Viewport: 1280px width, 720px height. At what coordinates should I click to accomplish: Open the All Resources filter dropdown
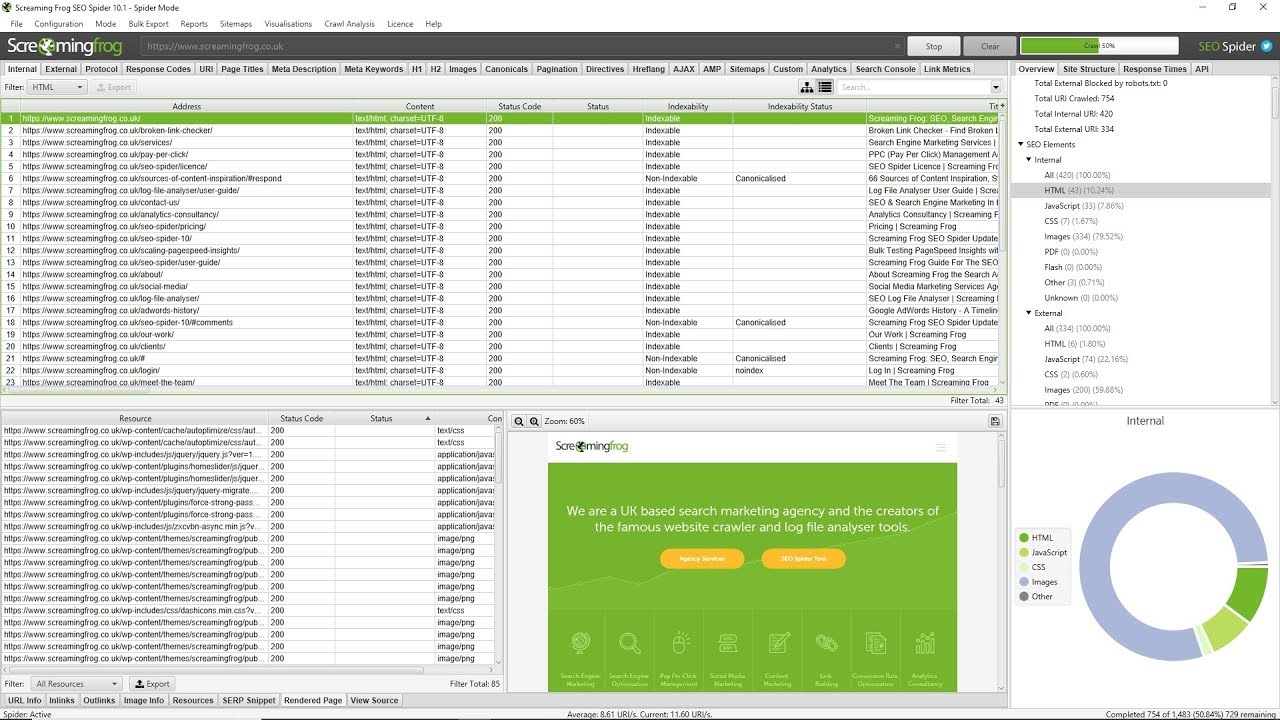point(75,683)
